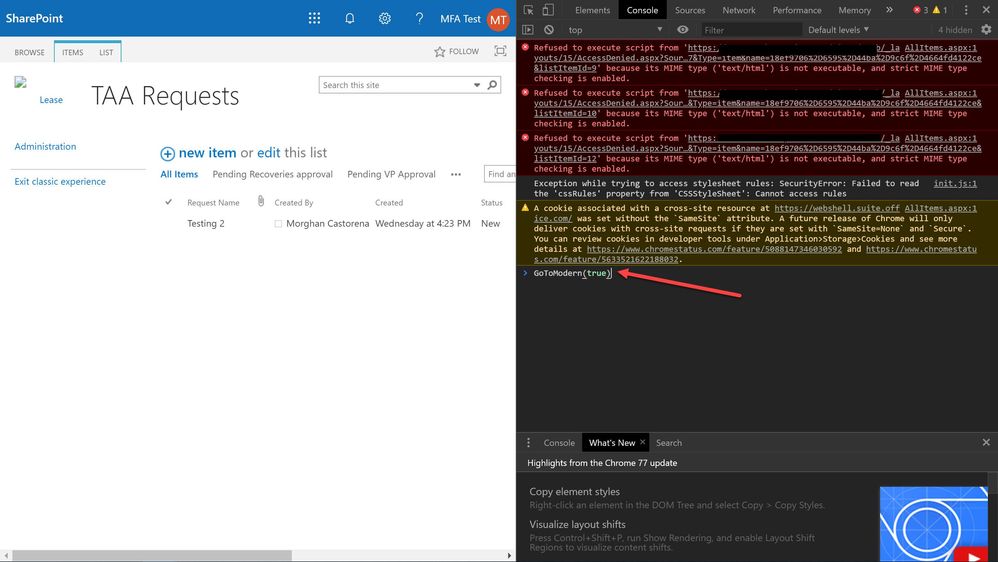Switch to the Network tab
The image size is (998, 562).
click(x=738, y=10)
